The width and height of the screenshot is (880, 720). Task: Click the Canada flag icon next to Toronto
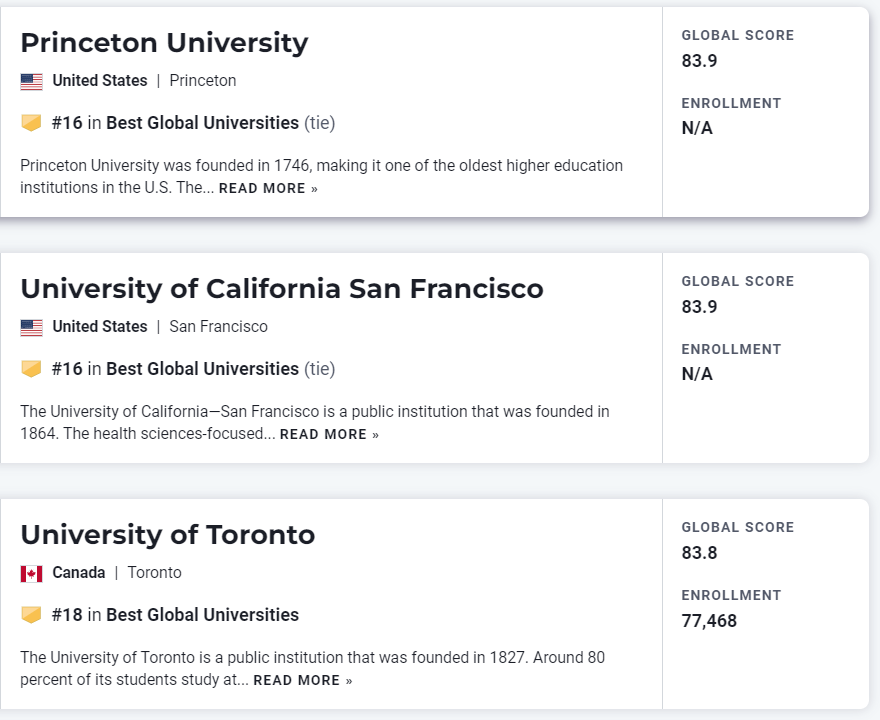tap(31, 573)
